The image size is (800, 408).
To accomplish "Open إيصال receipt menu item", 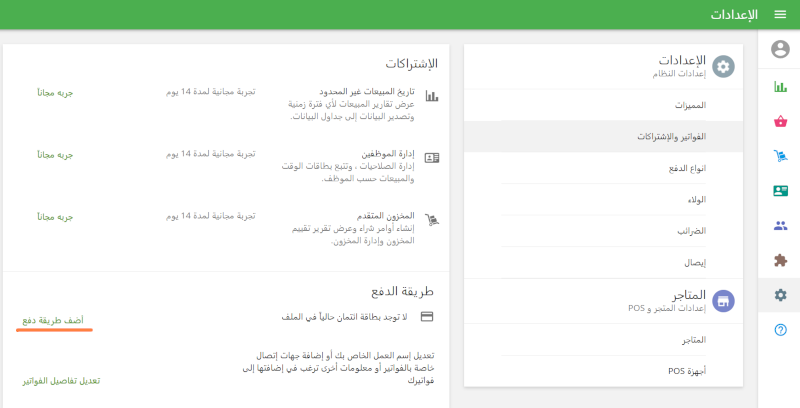I will point(603,263).
